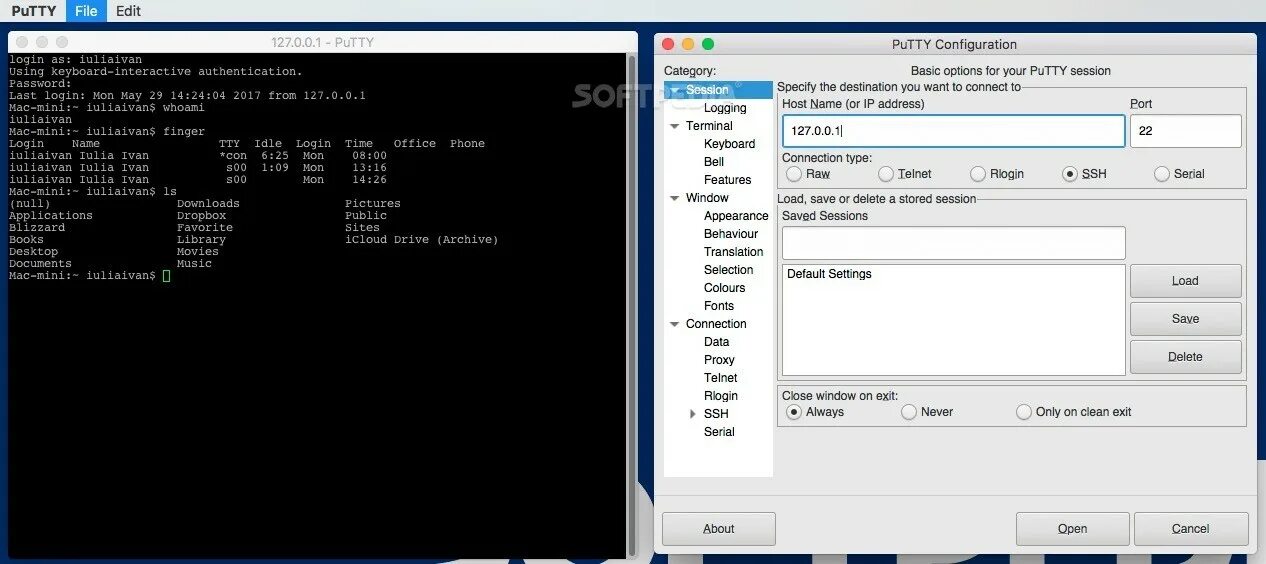
Task: Click 'Dropbox' in terminal listing
Action: (201, 216)
